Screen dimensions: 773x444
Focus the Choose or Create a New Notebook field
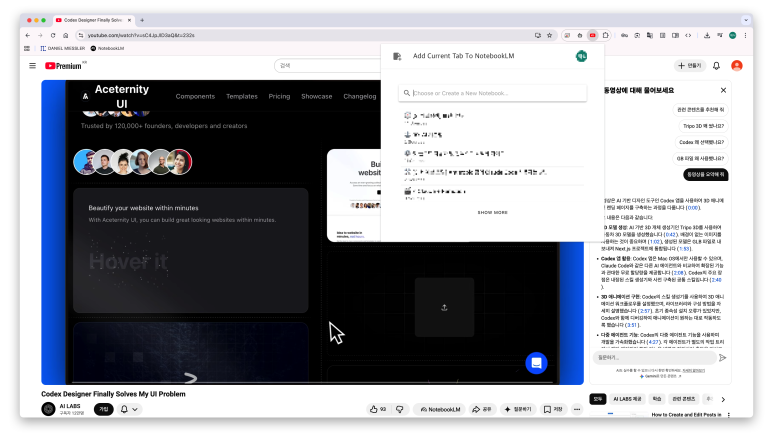[492, 93]
